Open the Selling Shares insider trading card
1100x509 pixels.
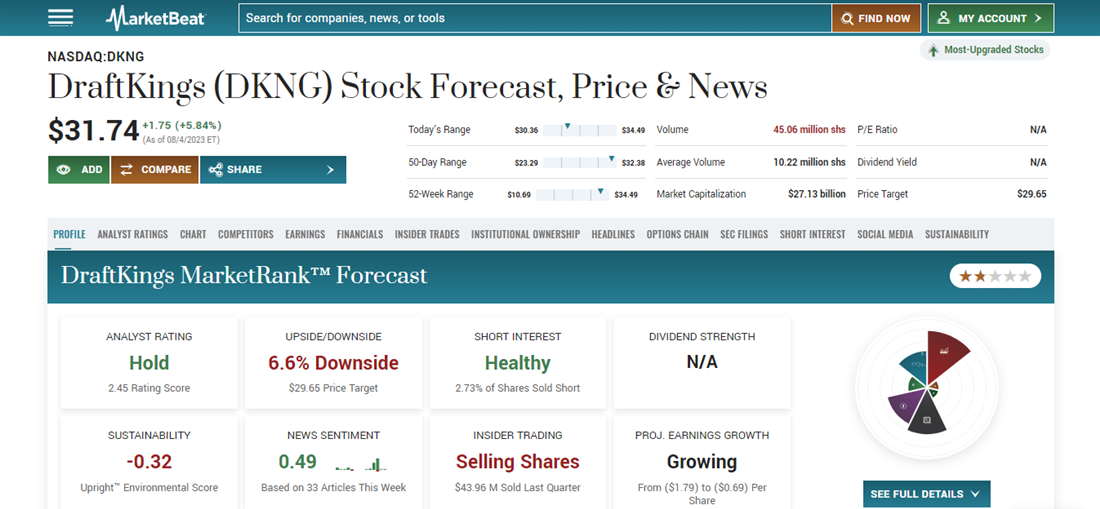(x=517, y=461)
